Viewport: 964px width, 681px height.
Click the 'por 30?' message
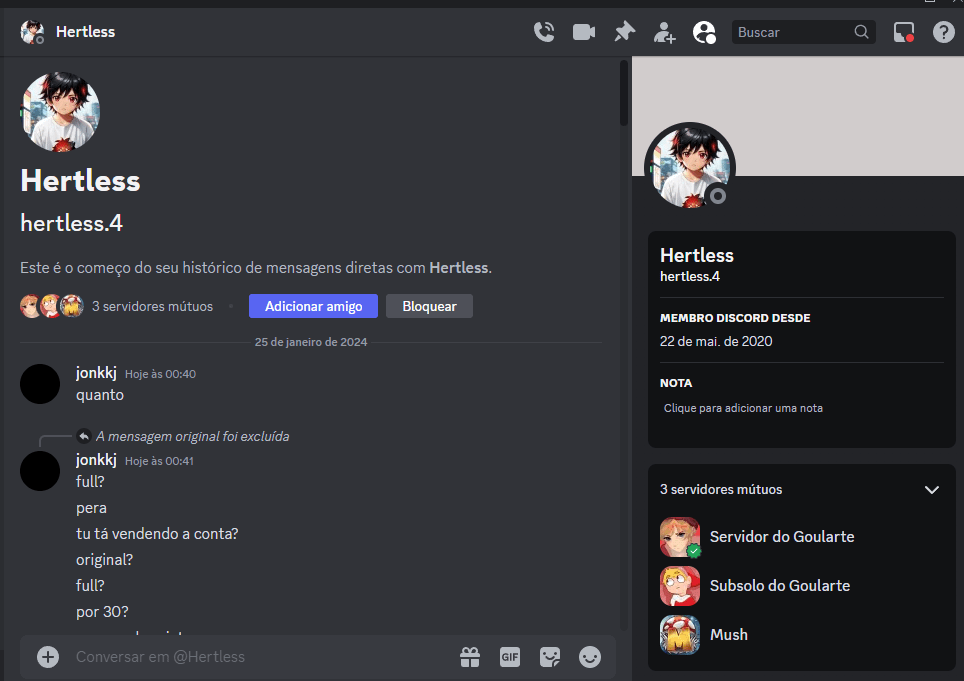pos(102,612)
